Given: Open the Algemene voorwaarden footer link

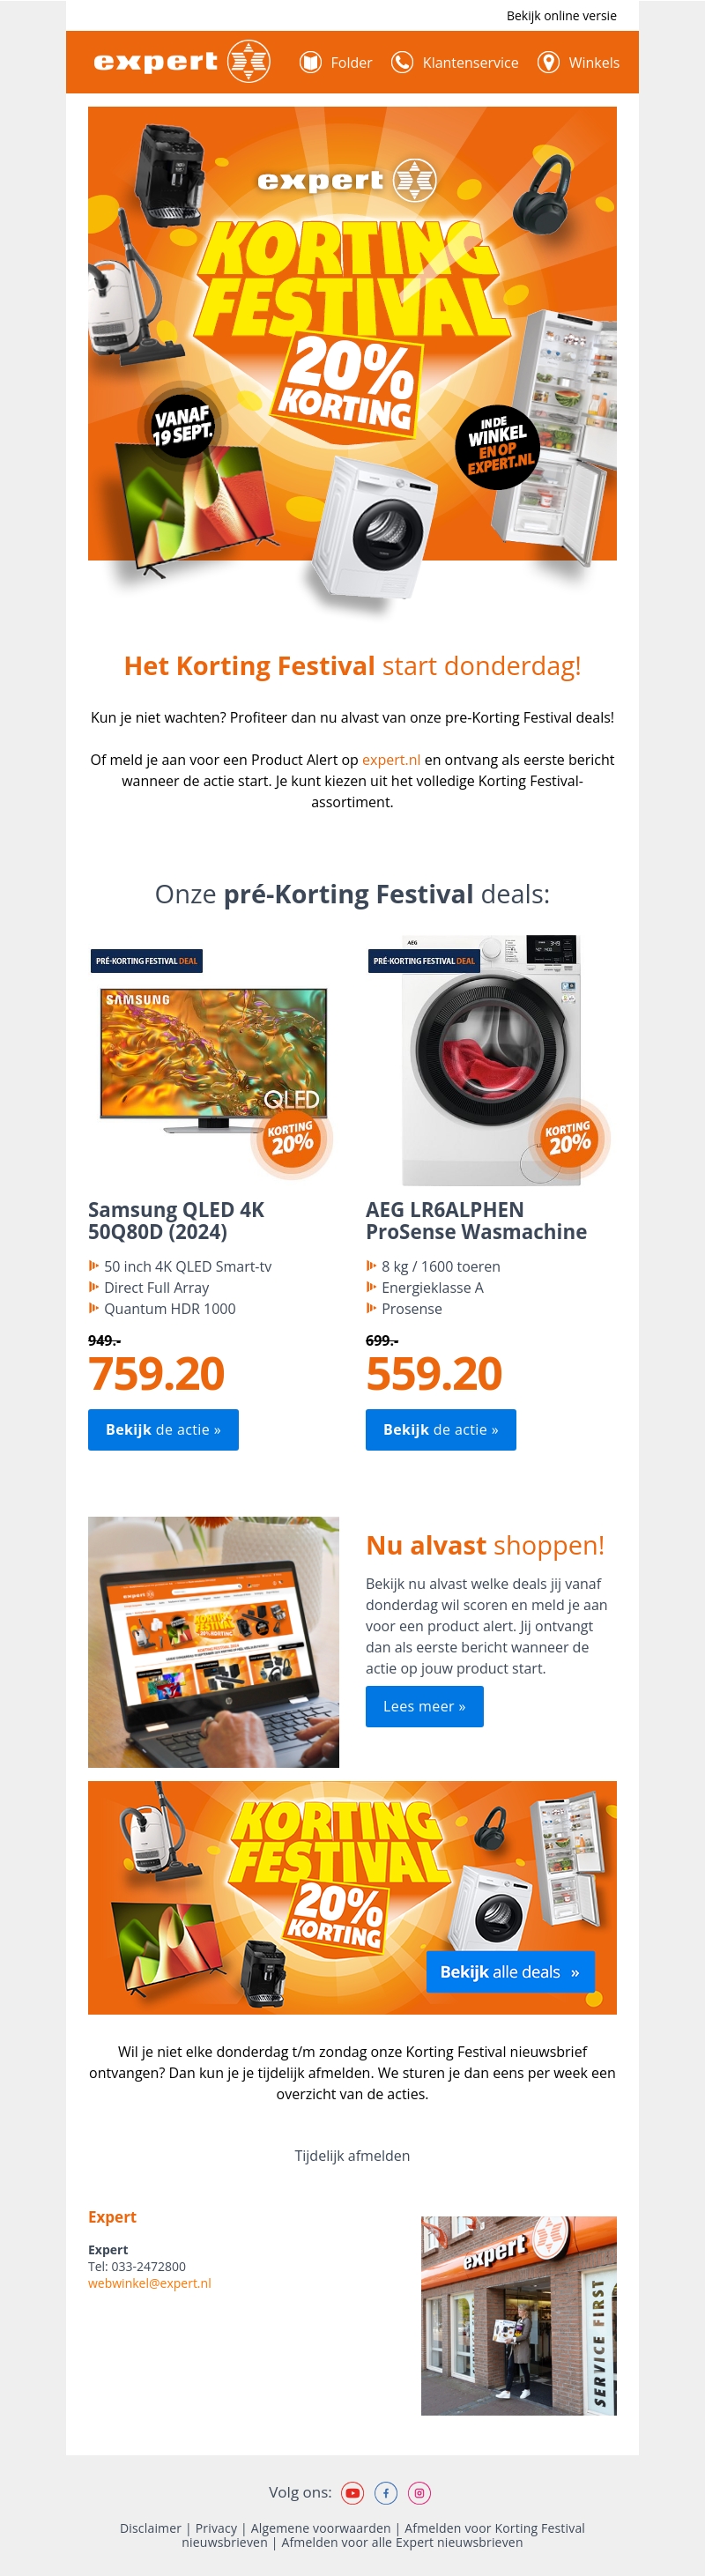Looking at the screenshot, I should coord(320,2527).
